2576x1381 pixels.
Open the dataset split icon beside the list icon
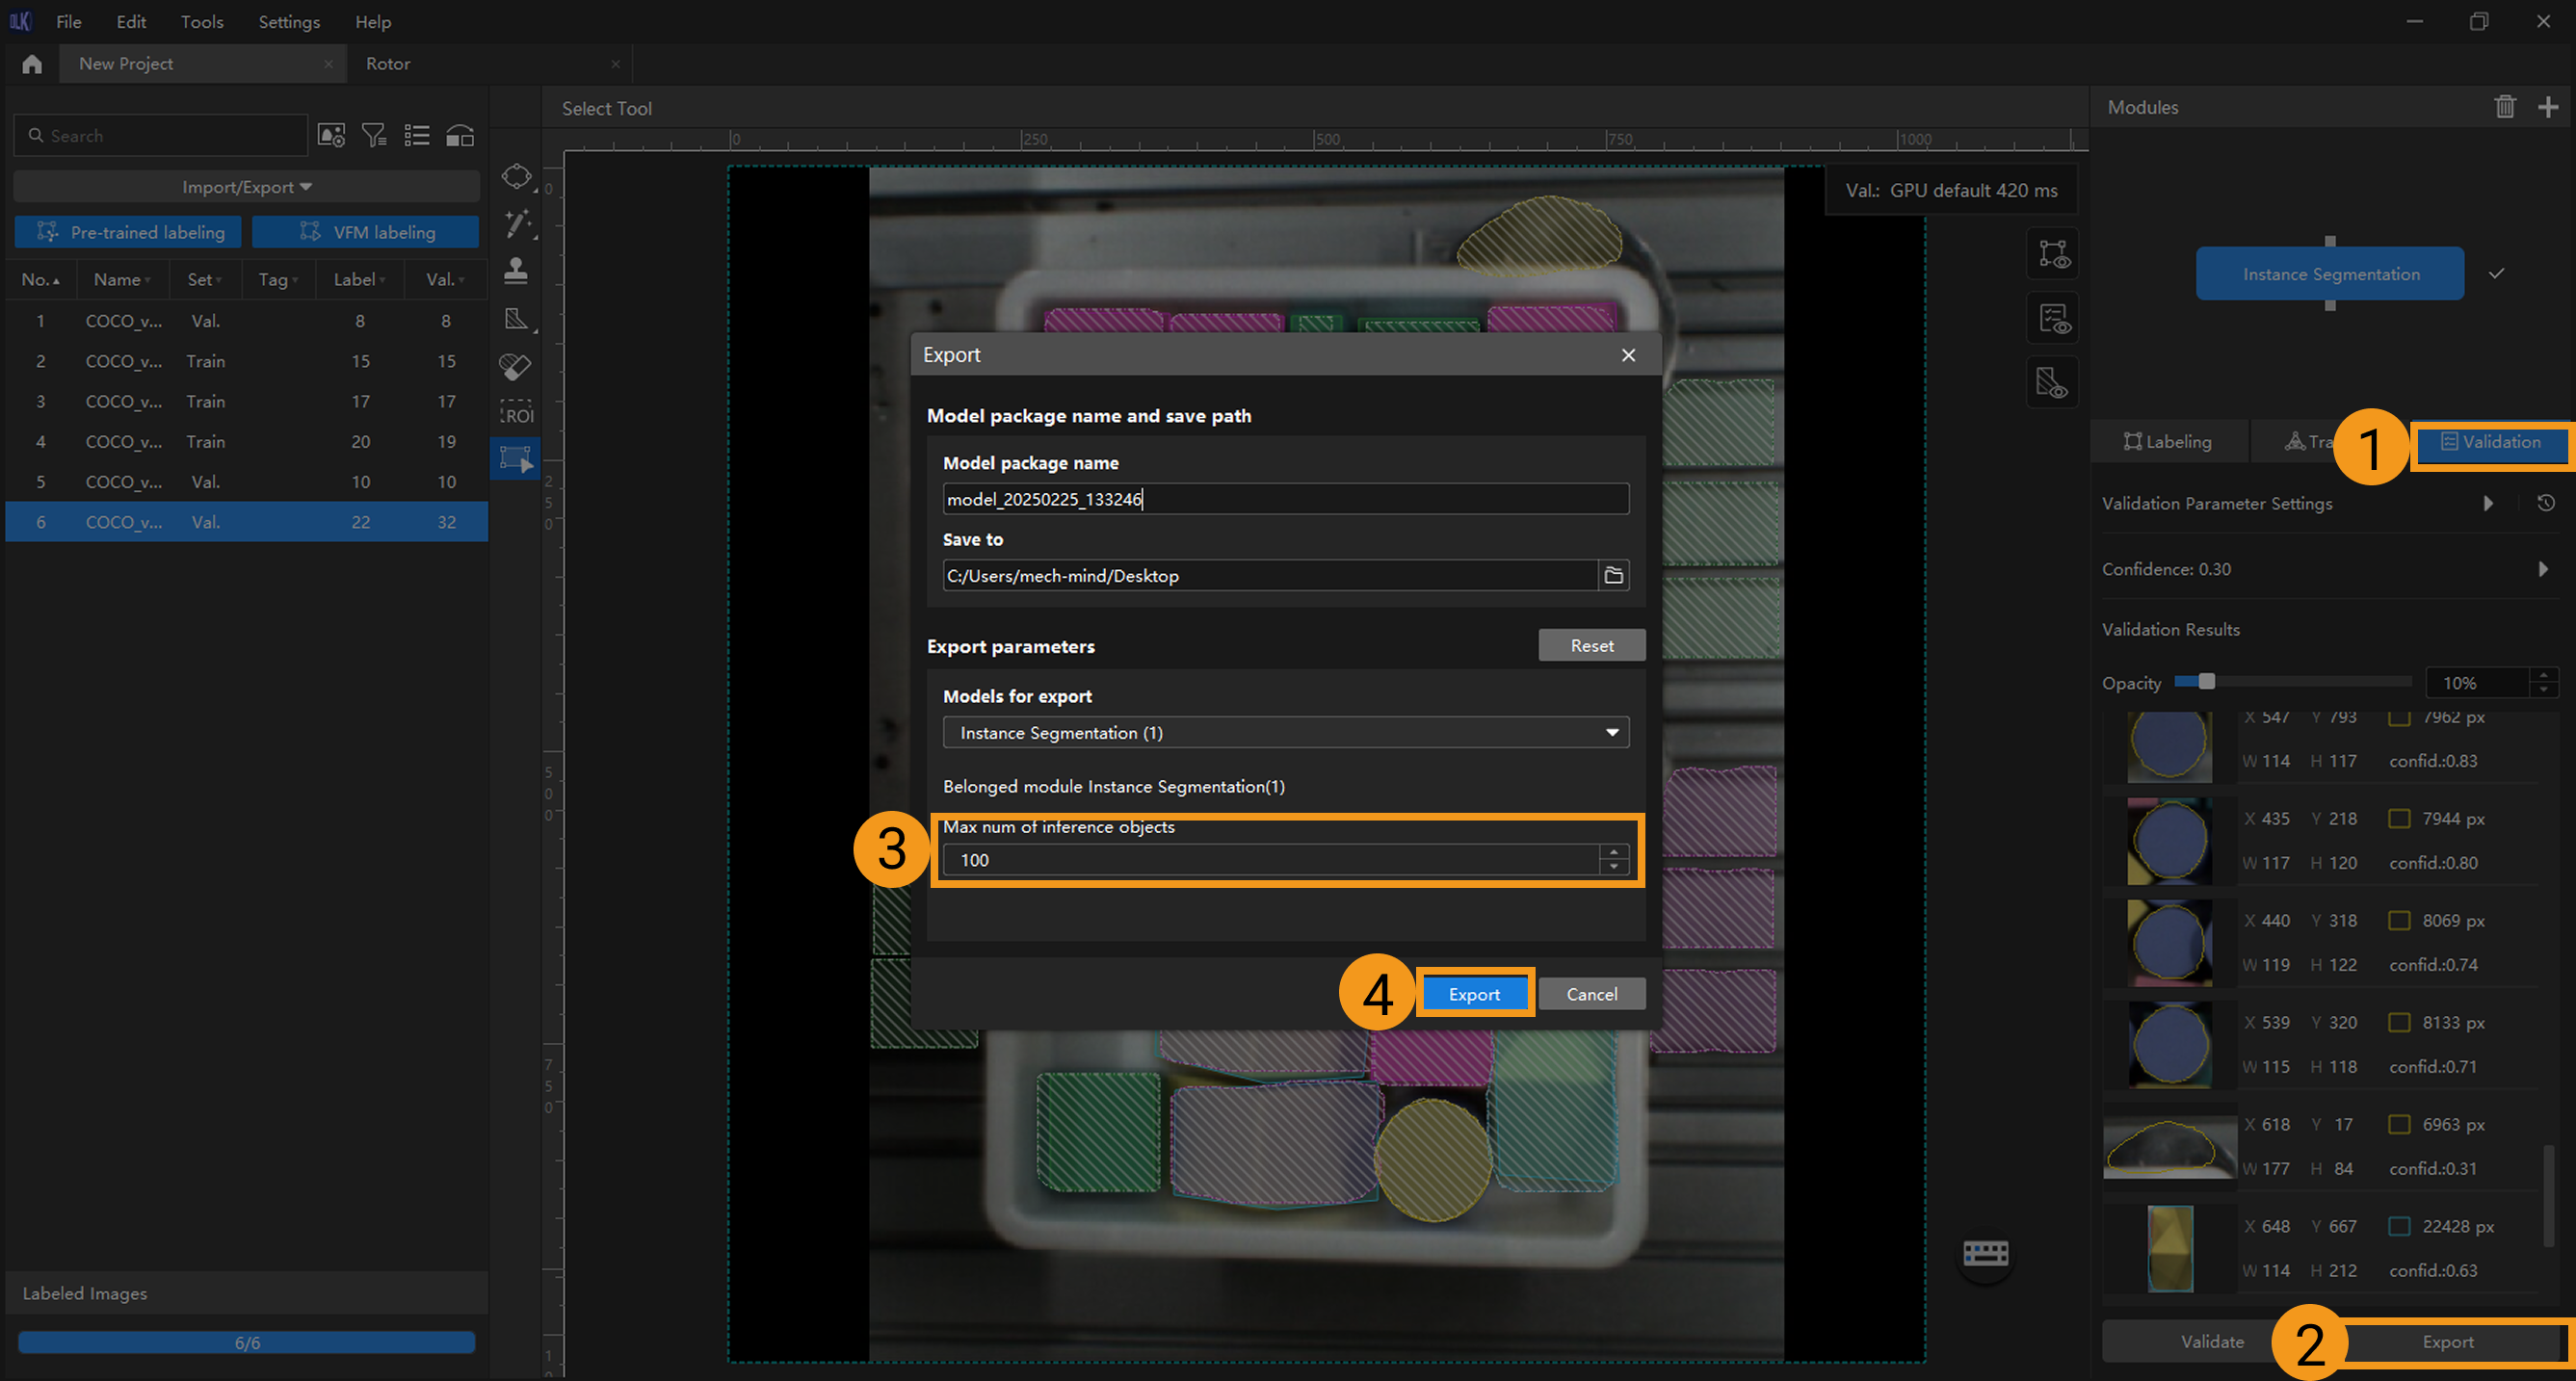coord(460,135)
